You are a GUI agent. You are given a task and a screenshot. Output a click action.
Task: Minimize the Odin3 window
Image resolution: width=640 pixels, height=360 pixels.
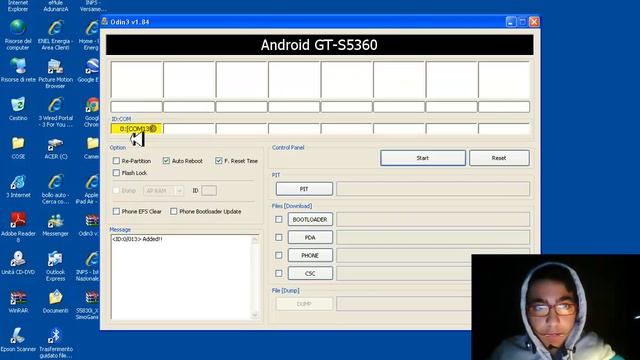(x=511, y=22)
